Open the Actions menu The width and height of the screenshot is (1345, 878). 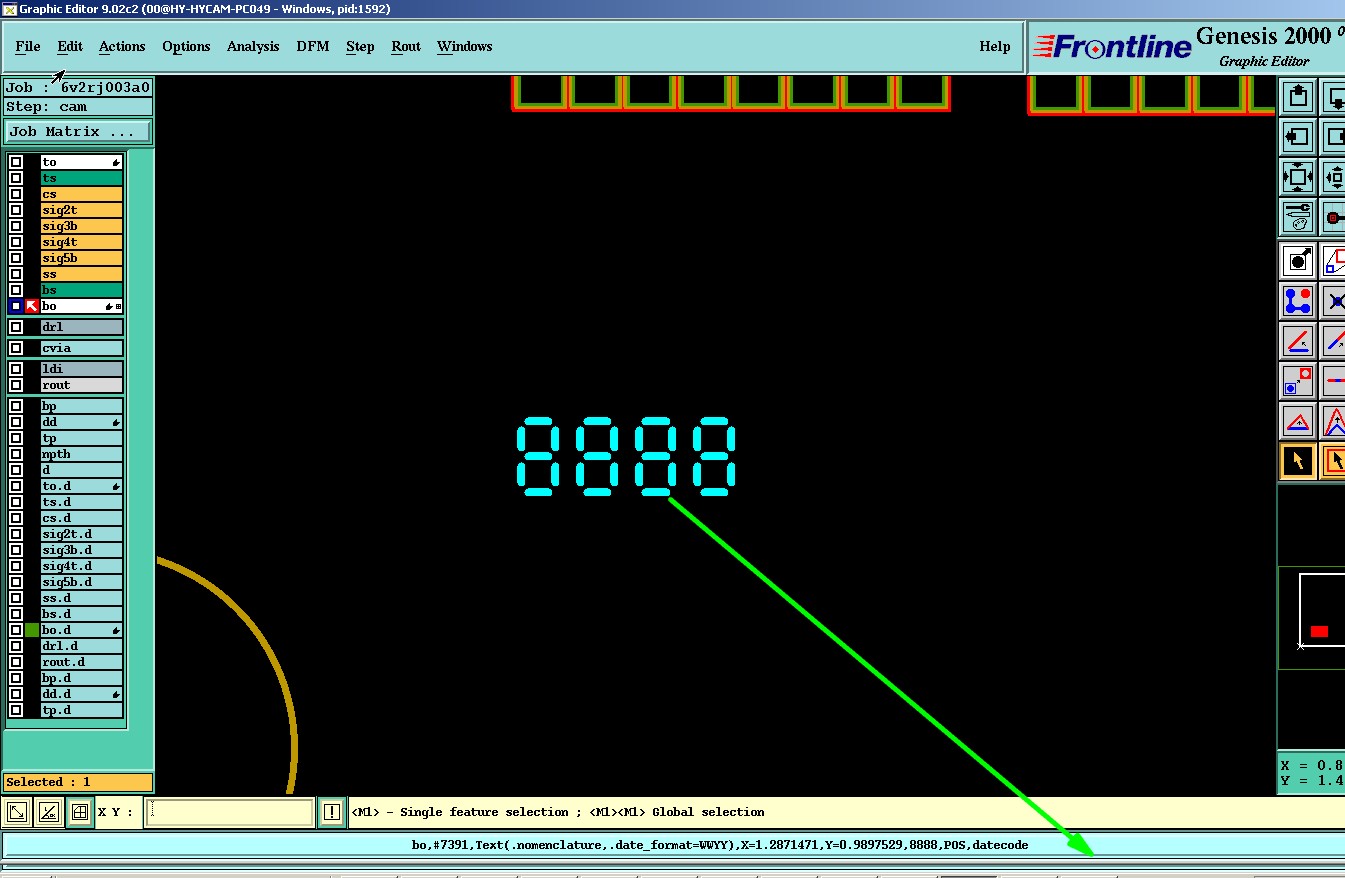[x=122, y=47]
